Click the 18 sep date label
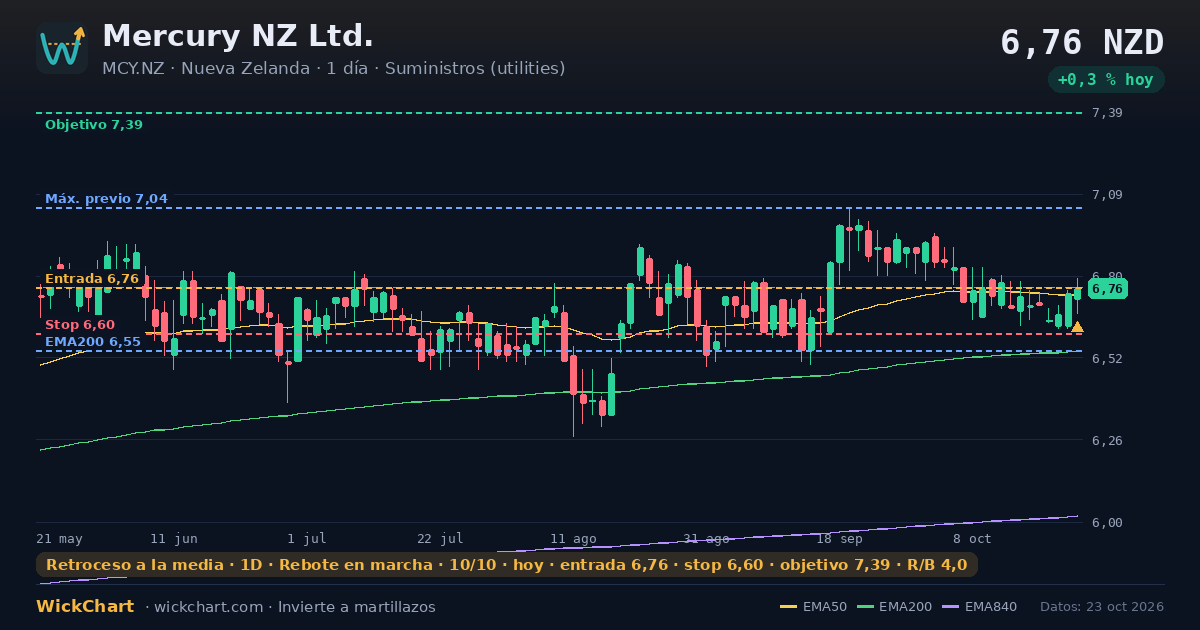Screen dimensions: 1200x630 (x=839, y=539)
